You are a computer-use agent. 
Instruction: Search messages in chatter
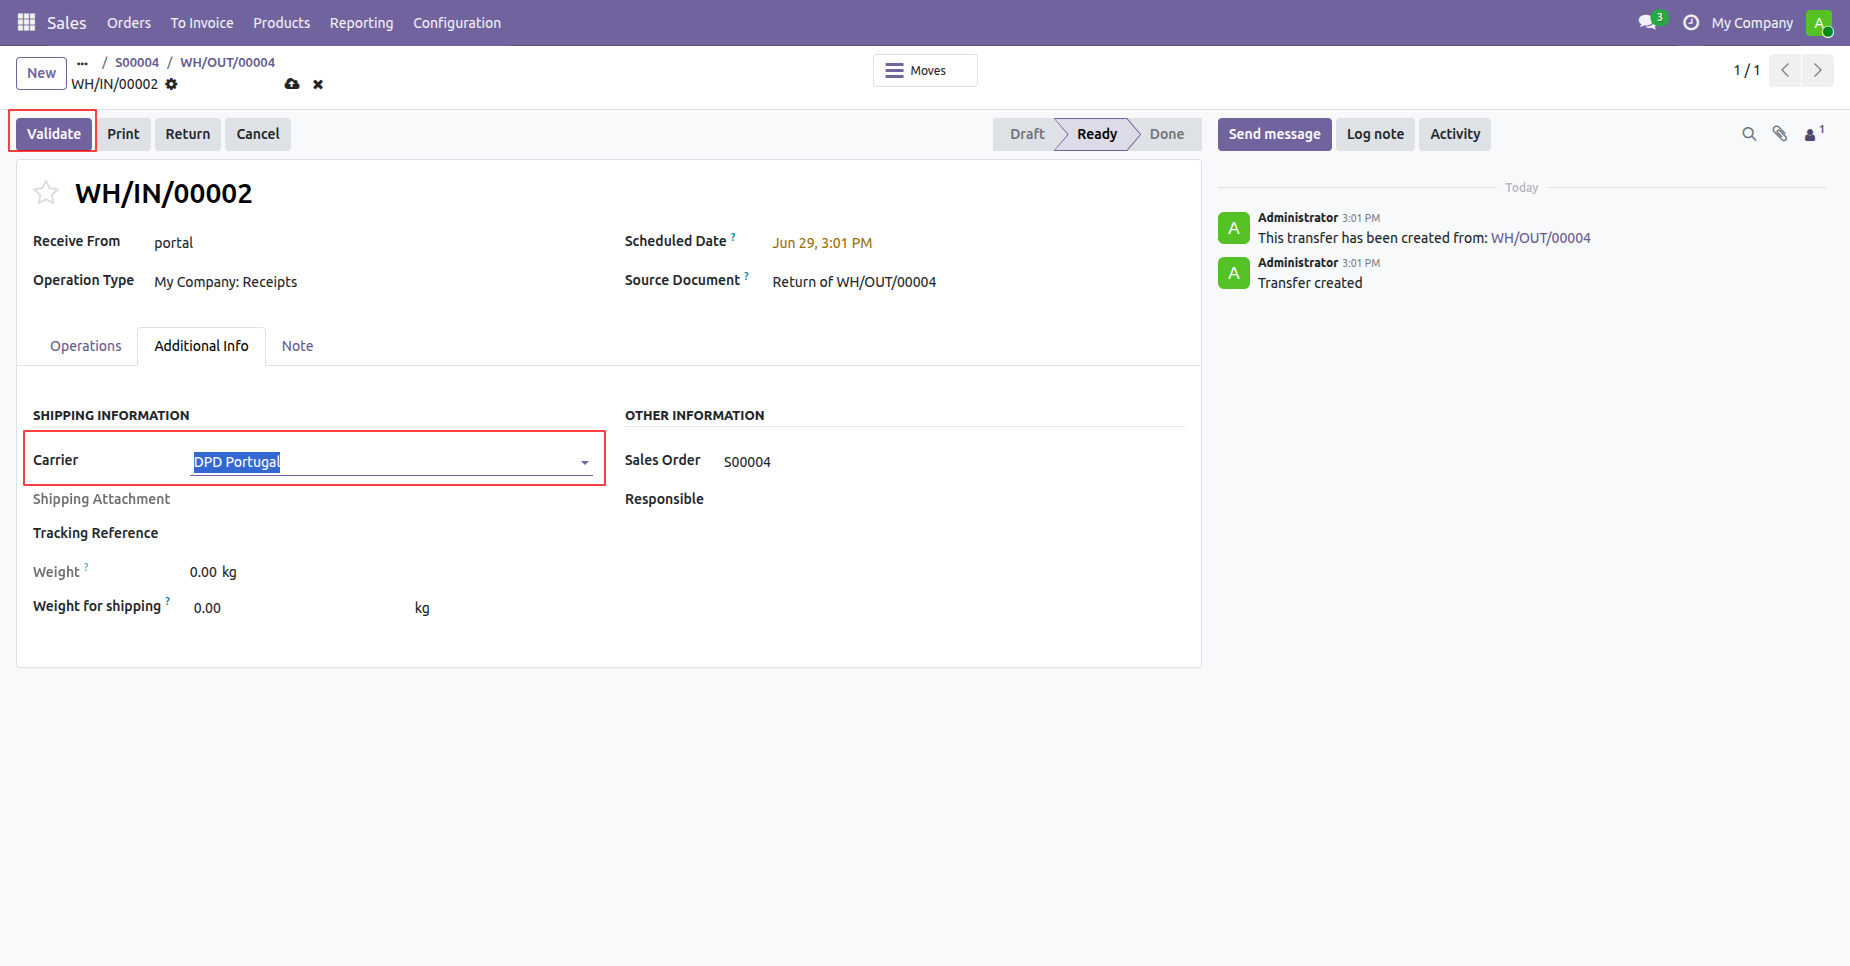point(1749,134)
